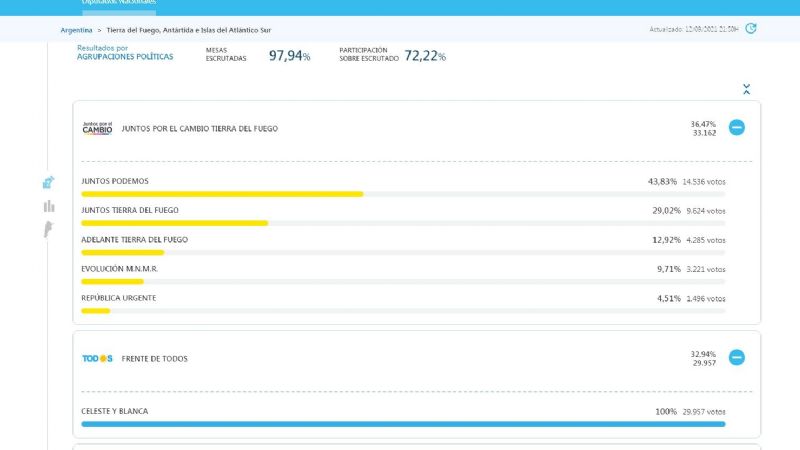Click the Juntos Tierra del Fuego progress bar
This screenshot has width=800, height=450.
(174, 223)
